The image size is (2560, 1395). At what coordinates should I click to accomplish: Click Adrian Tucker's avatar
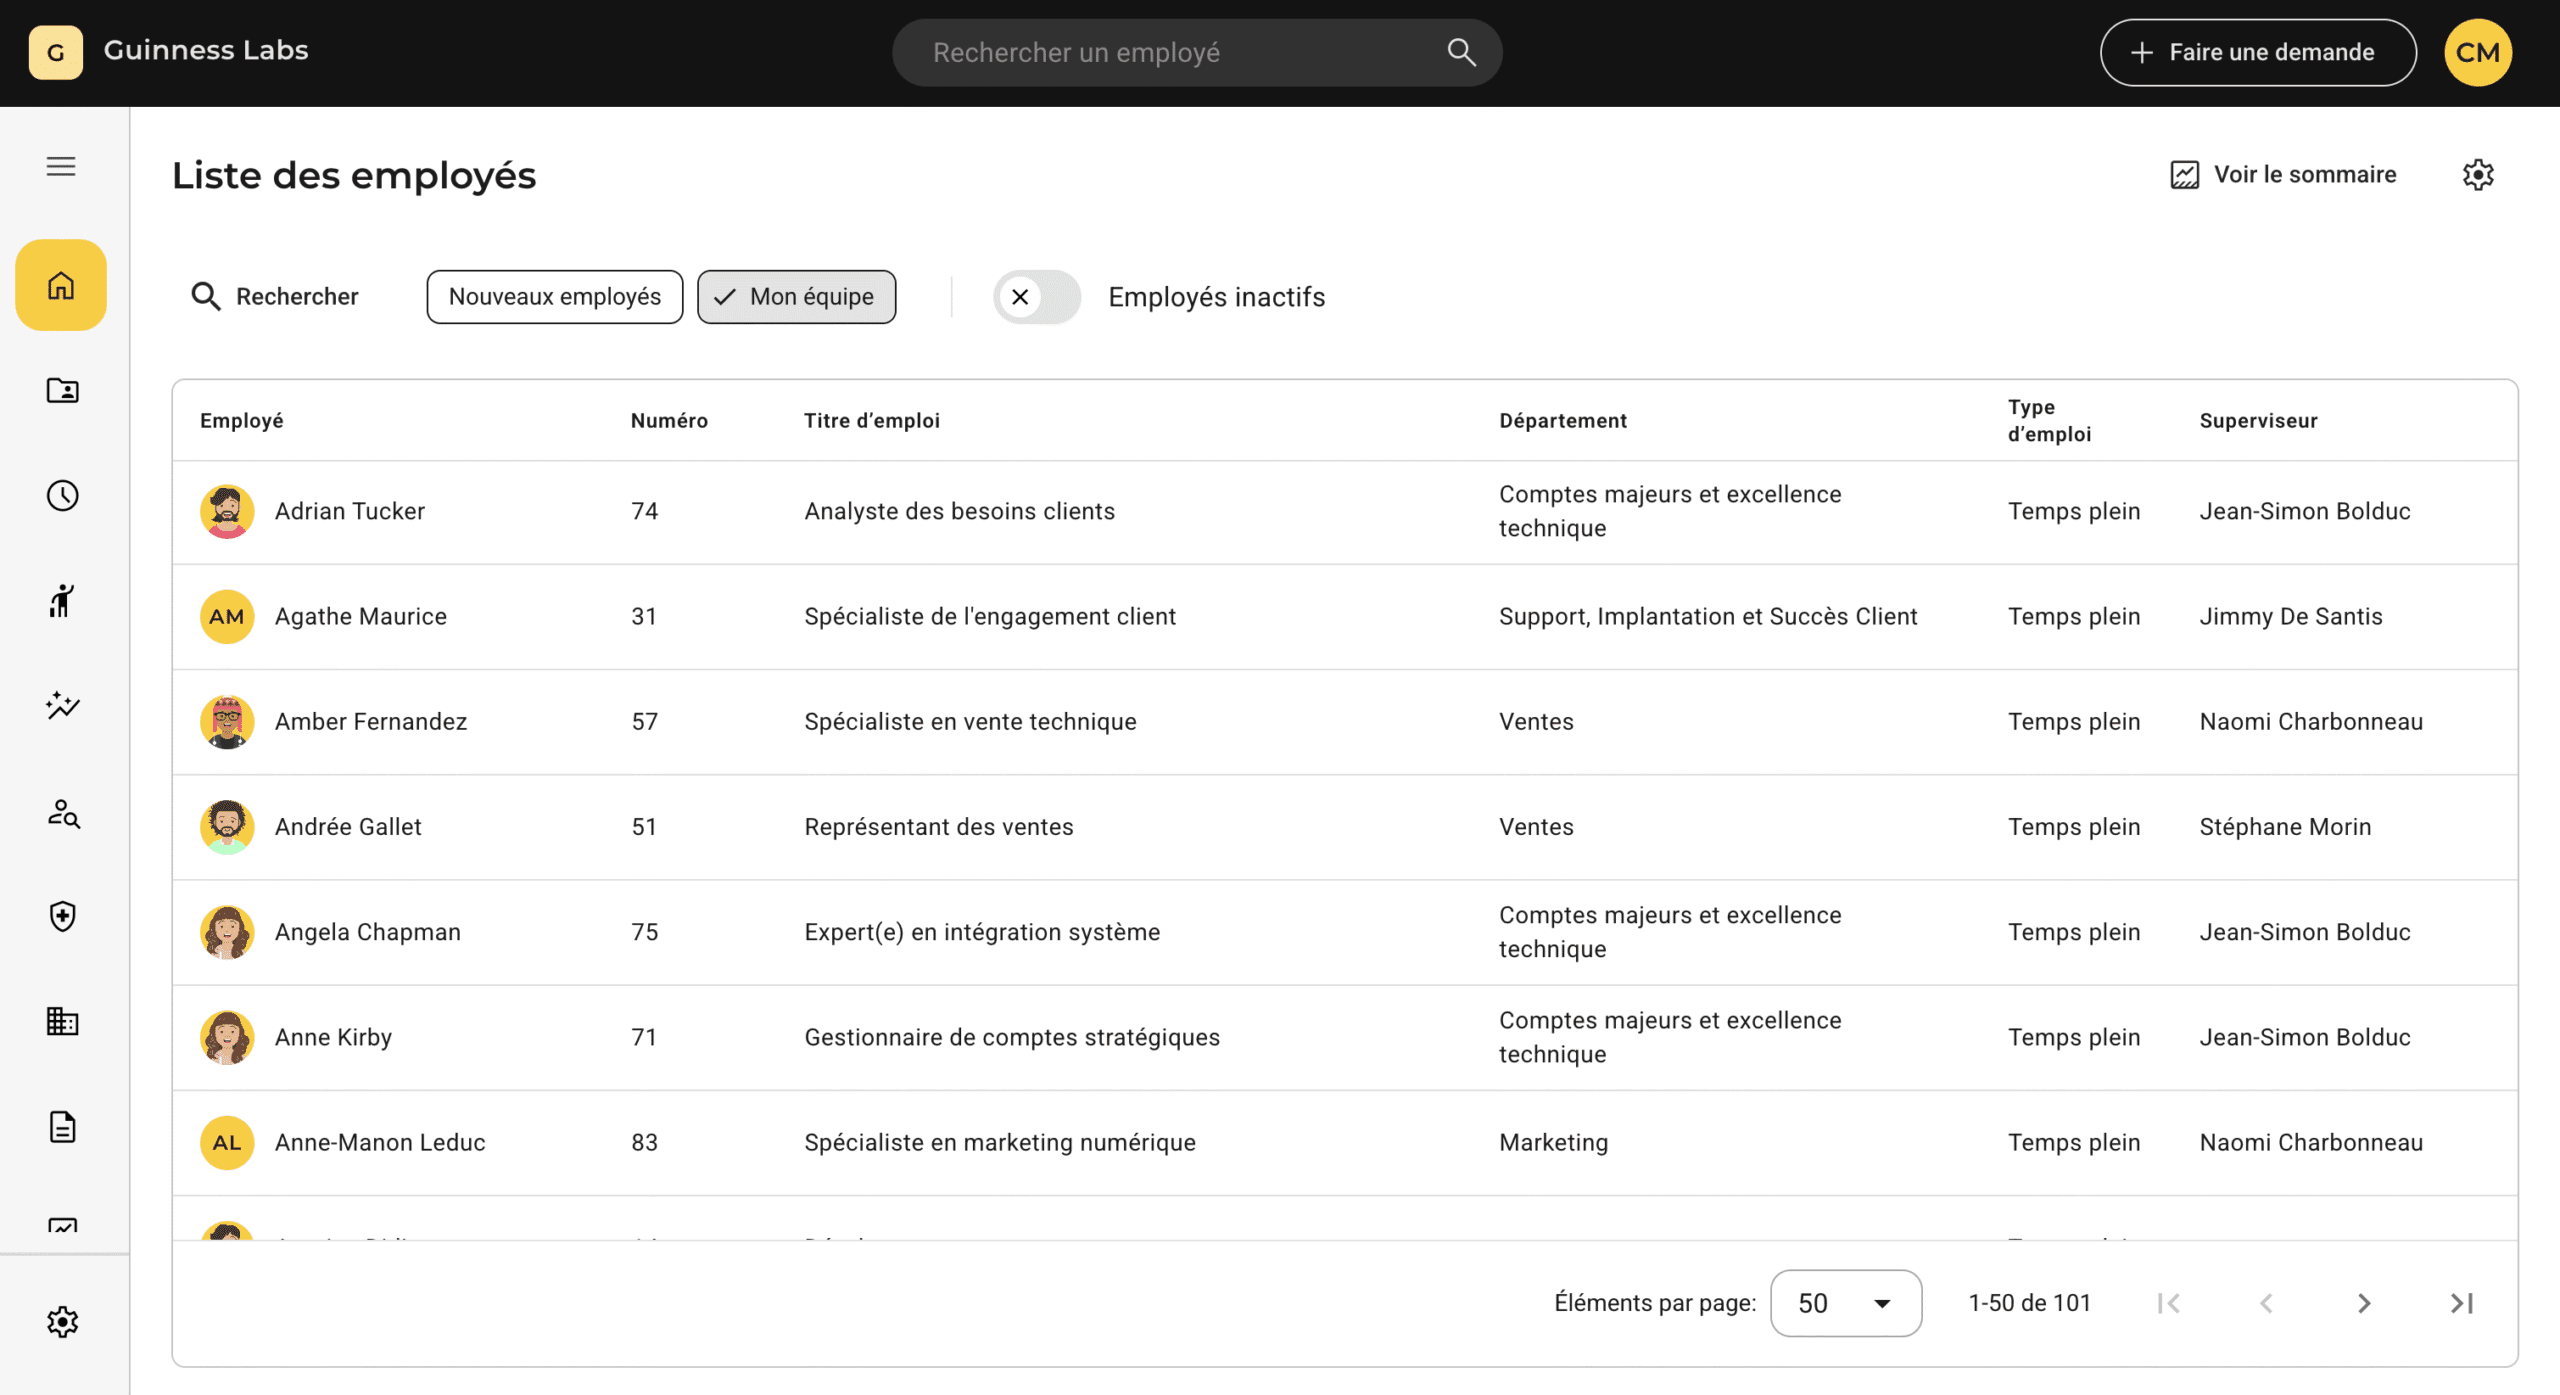[x=227, y=512]
